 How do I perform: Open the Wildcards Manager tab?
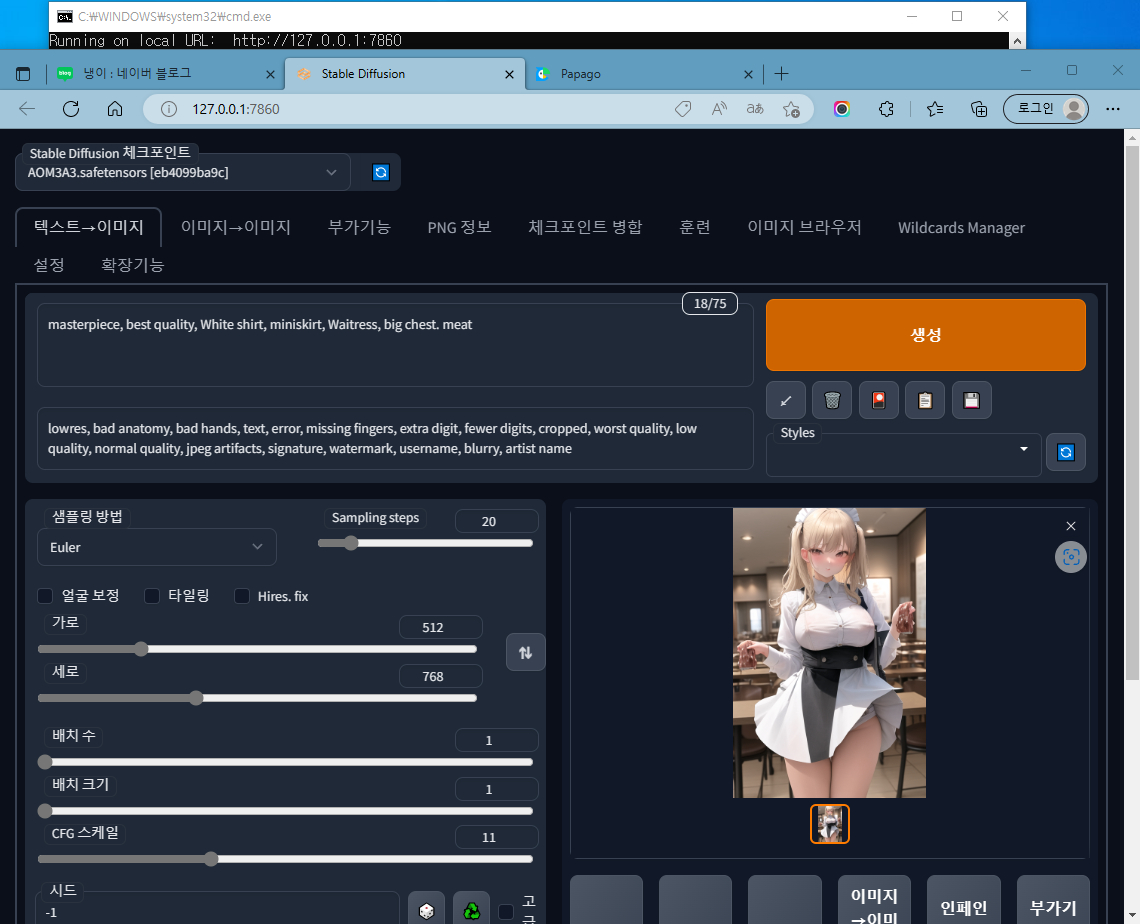click(961, 228)
